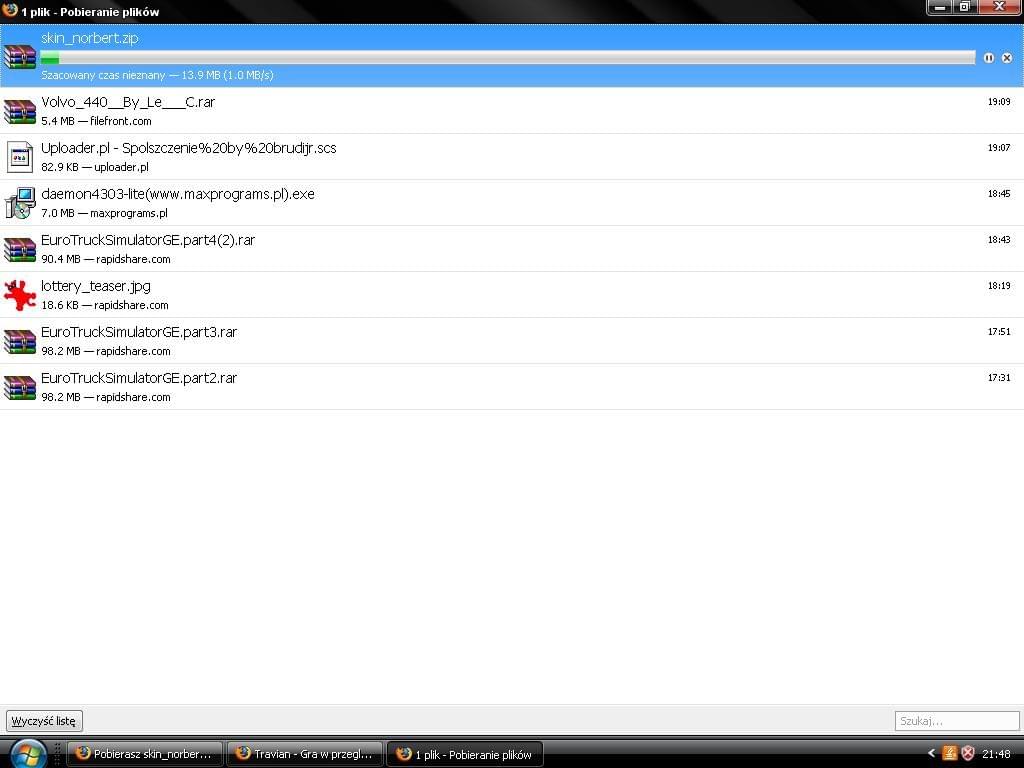1024x768 pixels.
Task: Select the daemon4303-lite exe download entry name
Action: point(178,194)
